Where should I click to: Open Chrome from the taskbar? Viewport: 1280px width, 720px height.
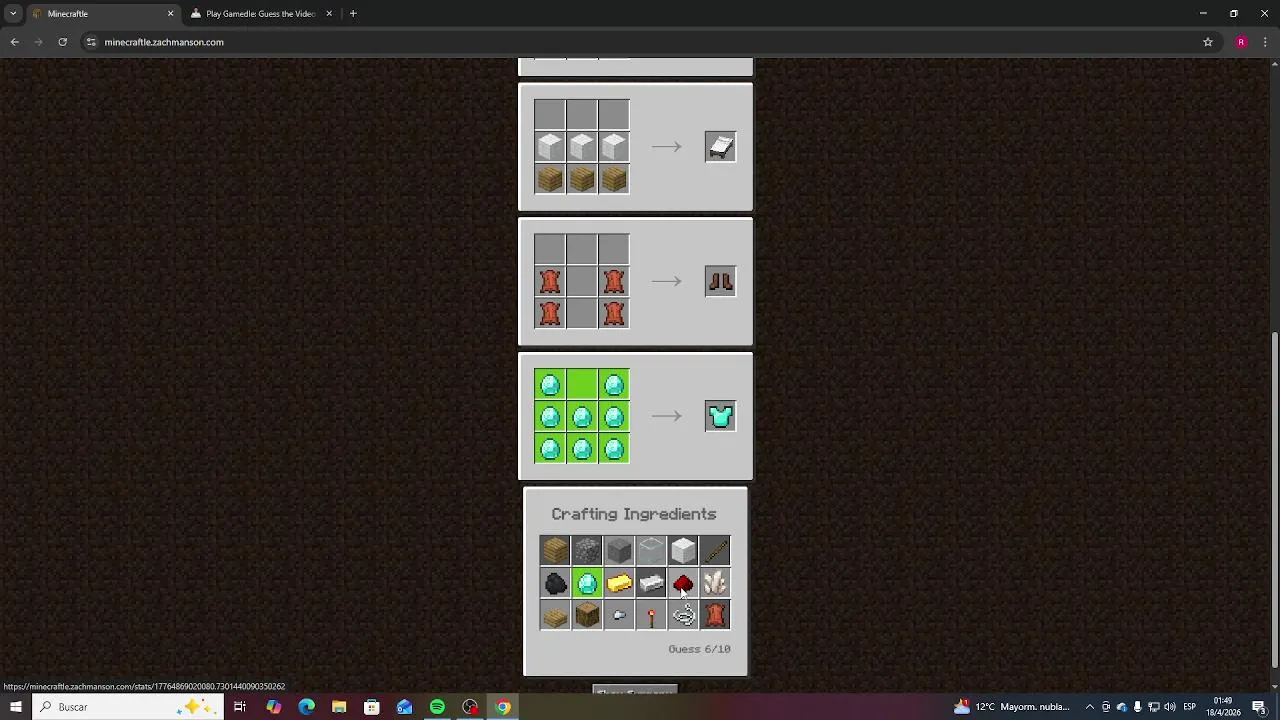pos(503,707)
